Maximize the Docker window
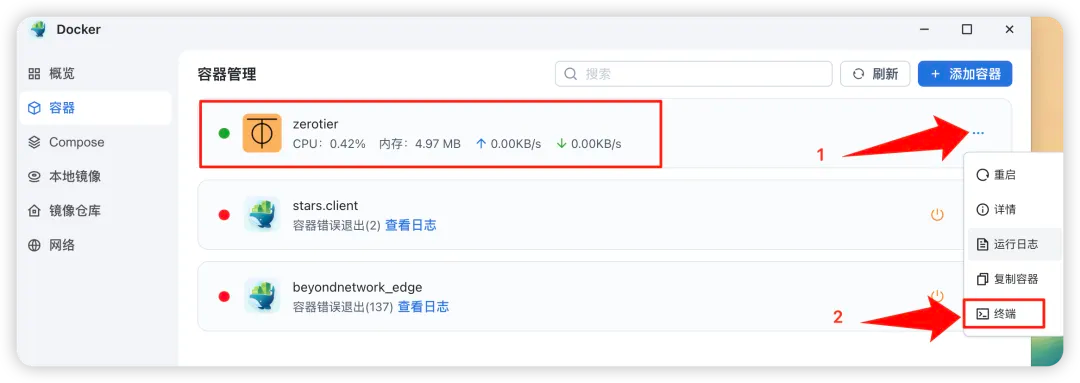 (967, 30)
